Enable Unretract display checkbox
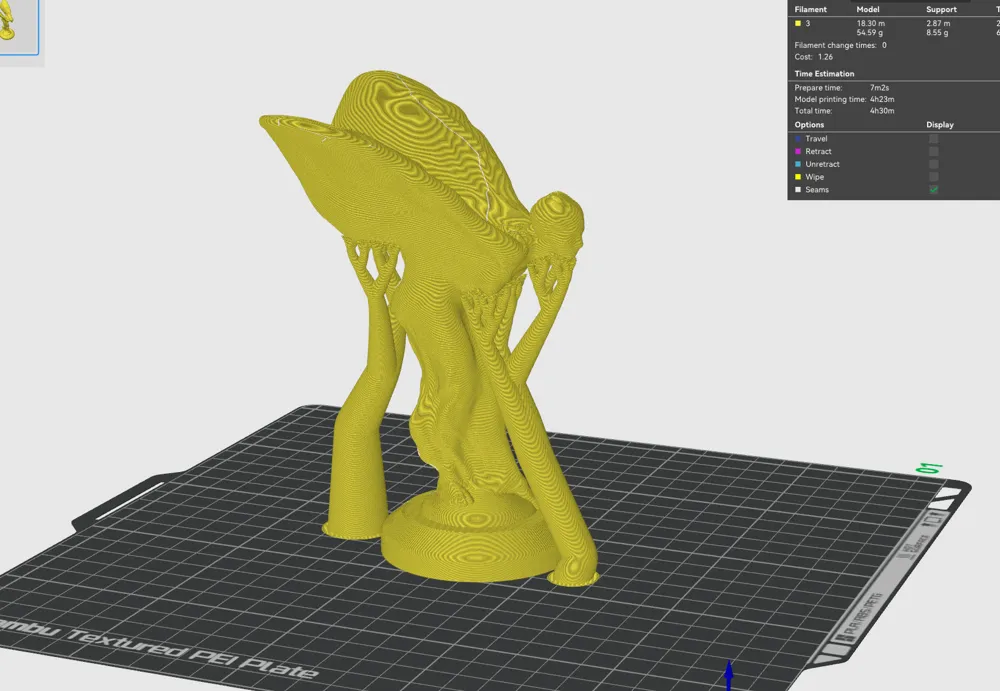Screen dimensions: 1000x691 (934, 164)
